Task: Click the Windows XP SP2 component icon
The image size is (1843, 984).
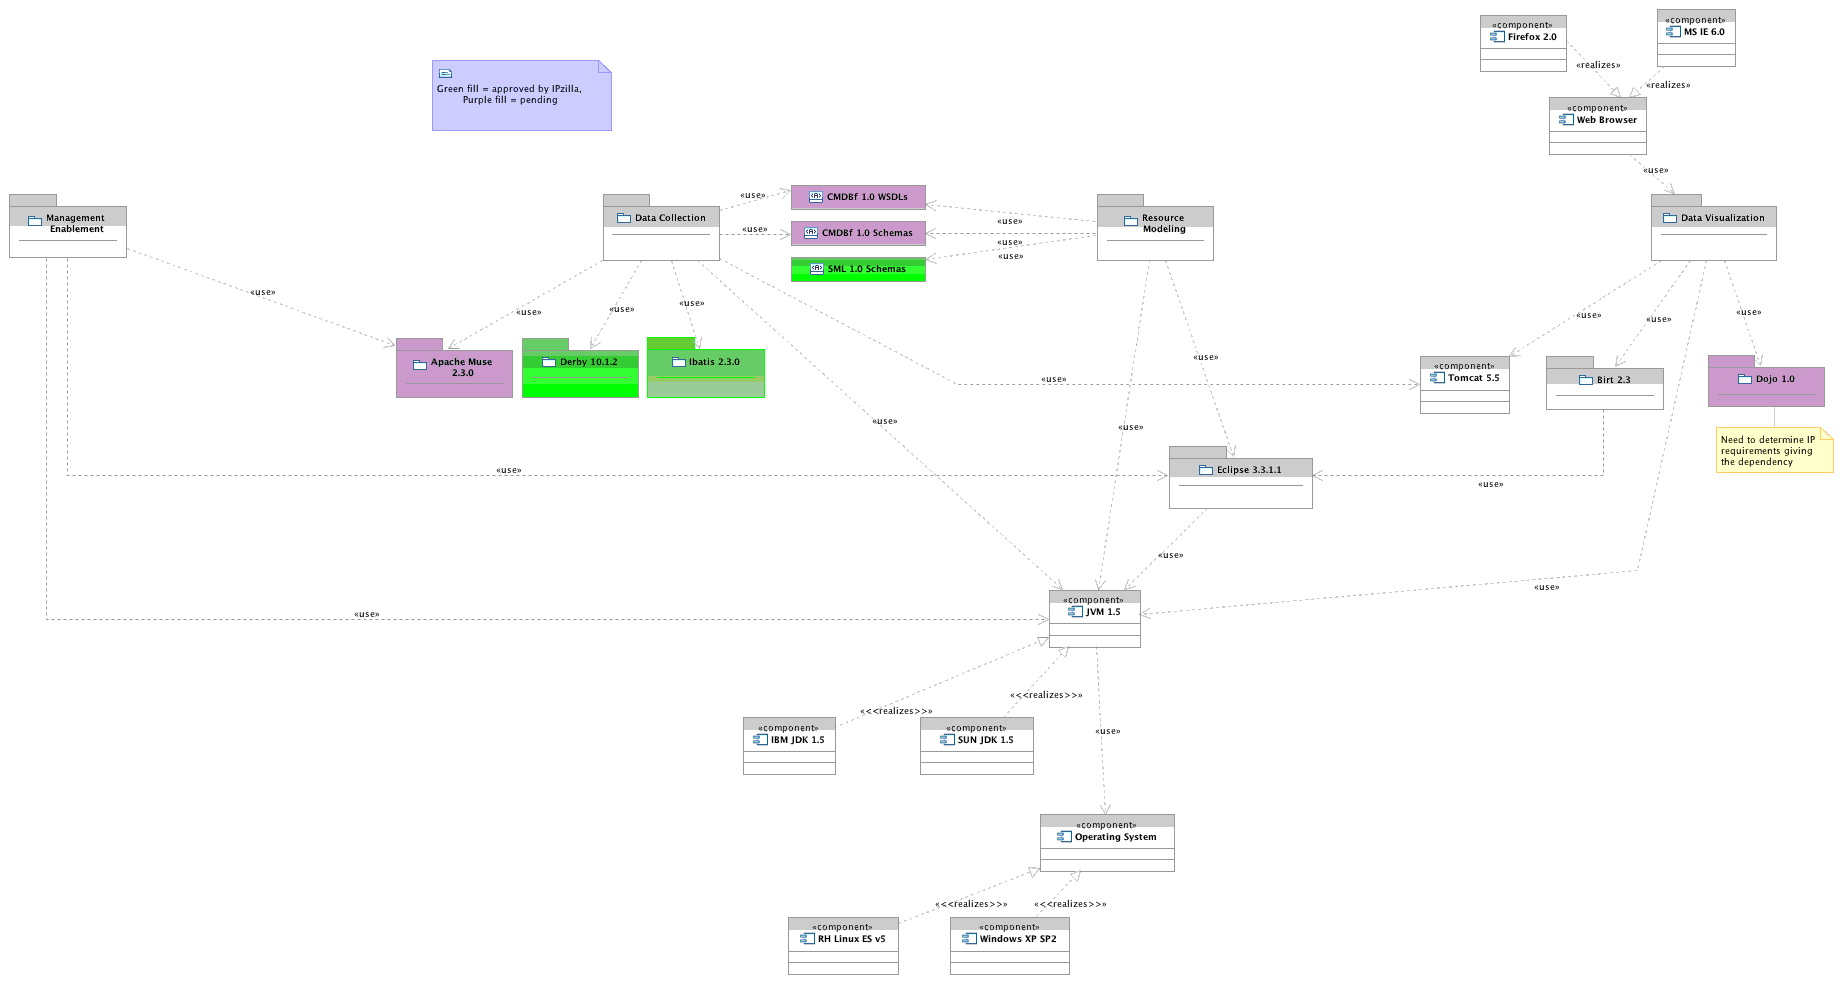Action: coord(969,939)
